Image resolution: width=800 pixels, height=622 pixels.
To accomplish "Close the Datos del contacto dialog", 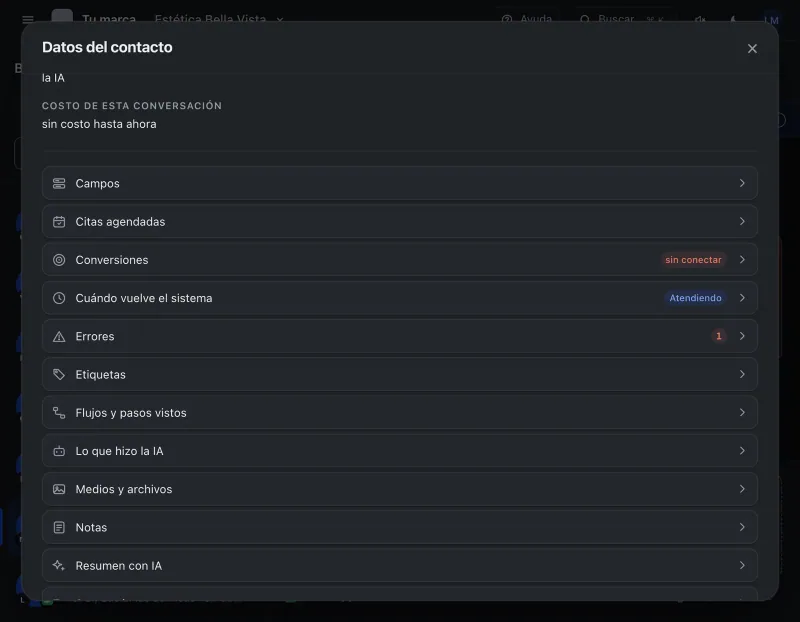I will 752,48.
